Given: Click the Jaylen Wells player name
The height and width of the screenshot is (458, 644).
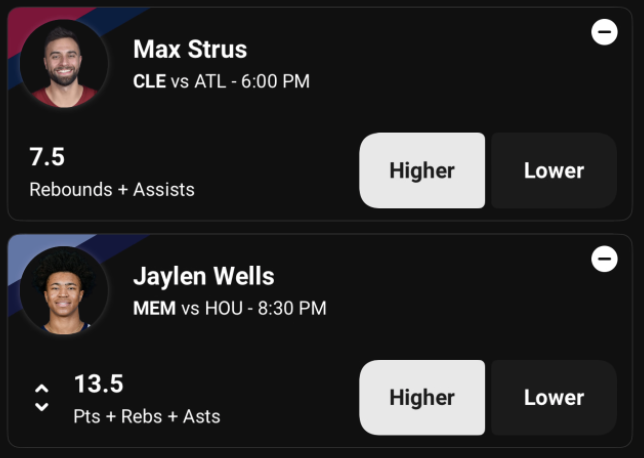Looking at the screenshot, I should pyautogui.click(x=204, y=276).
